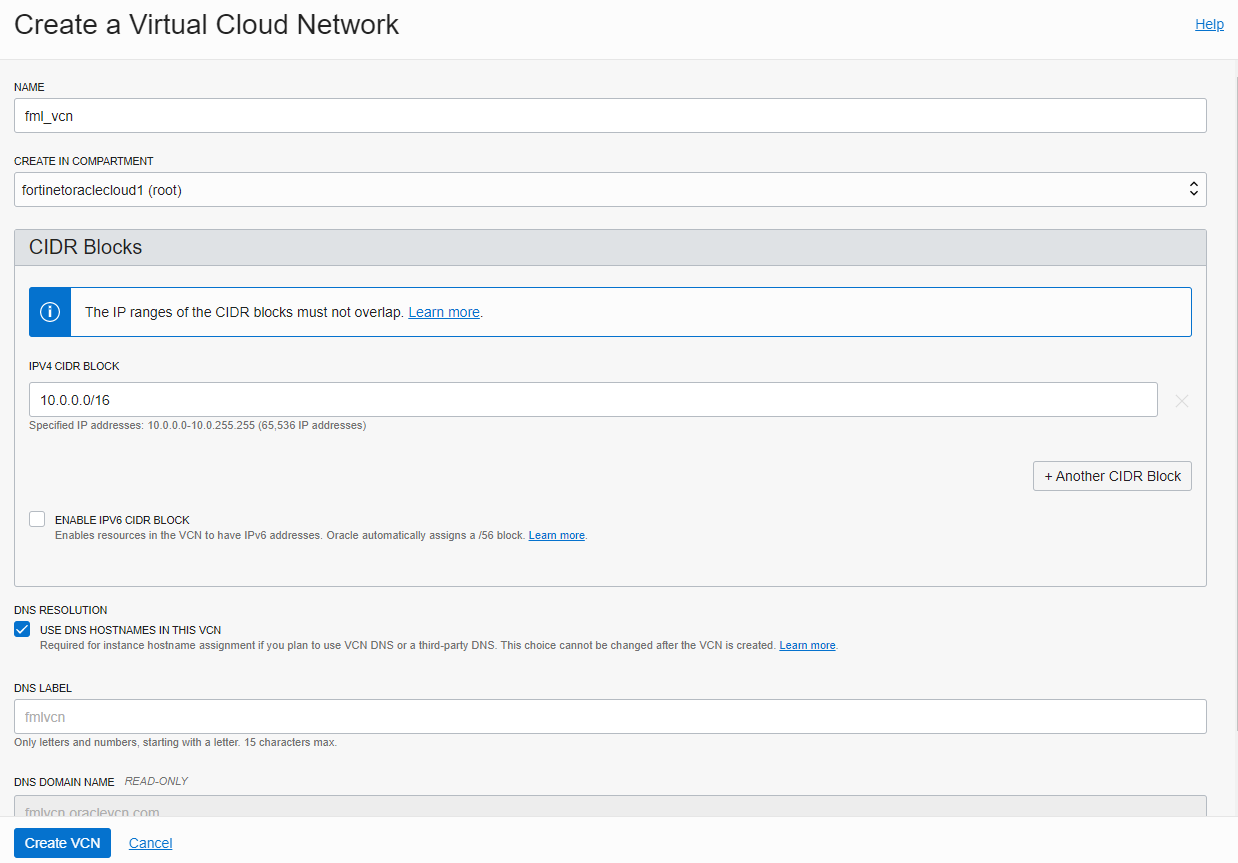Click the NAME field containing fml_vcn

(610, 115)
